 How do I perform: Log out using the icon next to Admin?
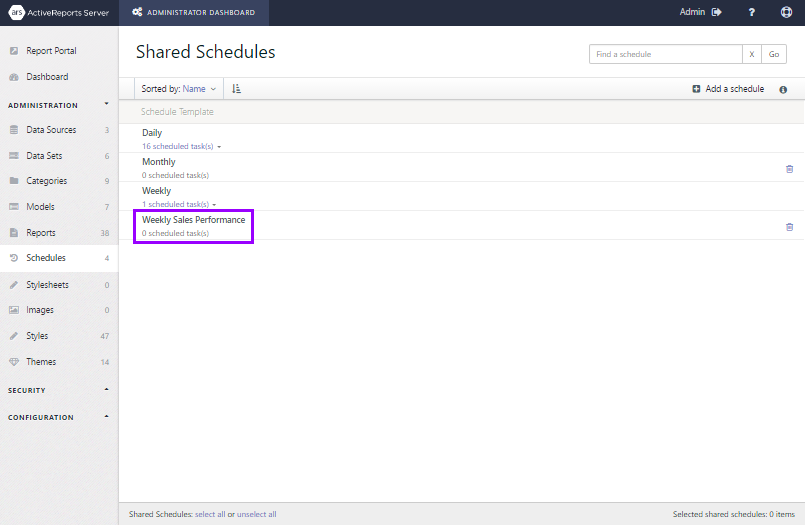(717, 12)
